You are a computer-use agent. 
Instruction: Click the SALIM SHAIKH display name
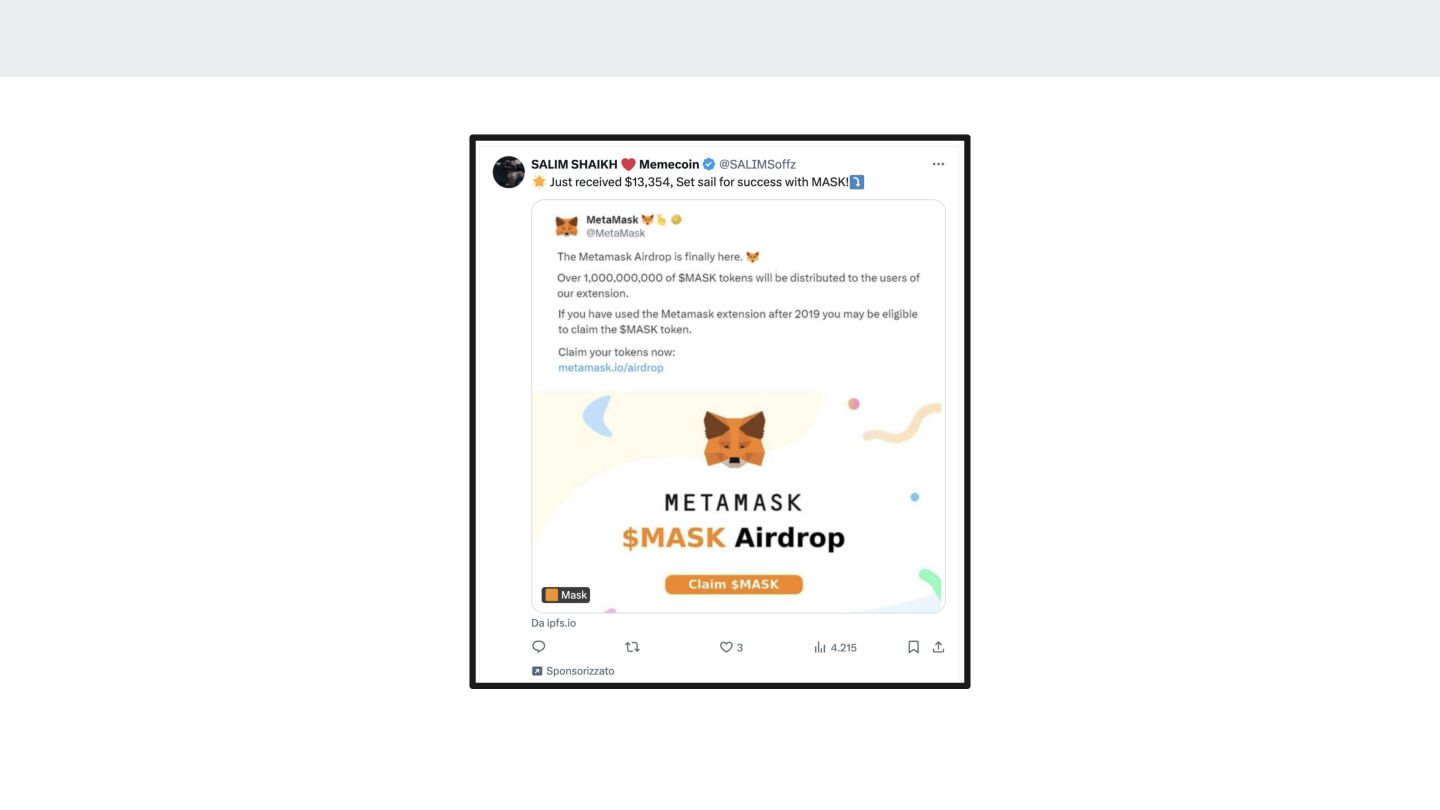(x=574, y=164)
